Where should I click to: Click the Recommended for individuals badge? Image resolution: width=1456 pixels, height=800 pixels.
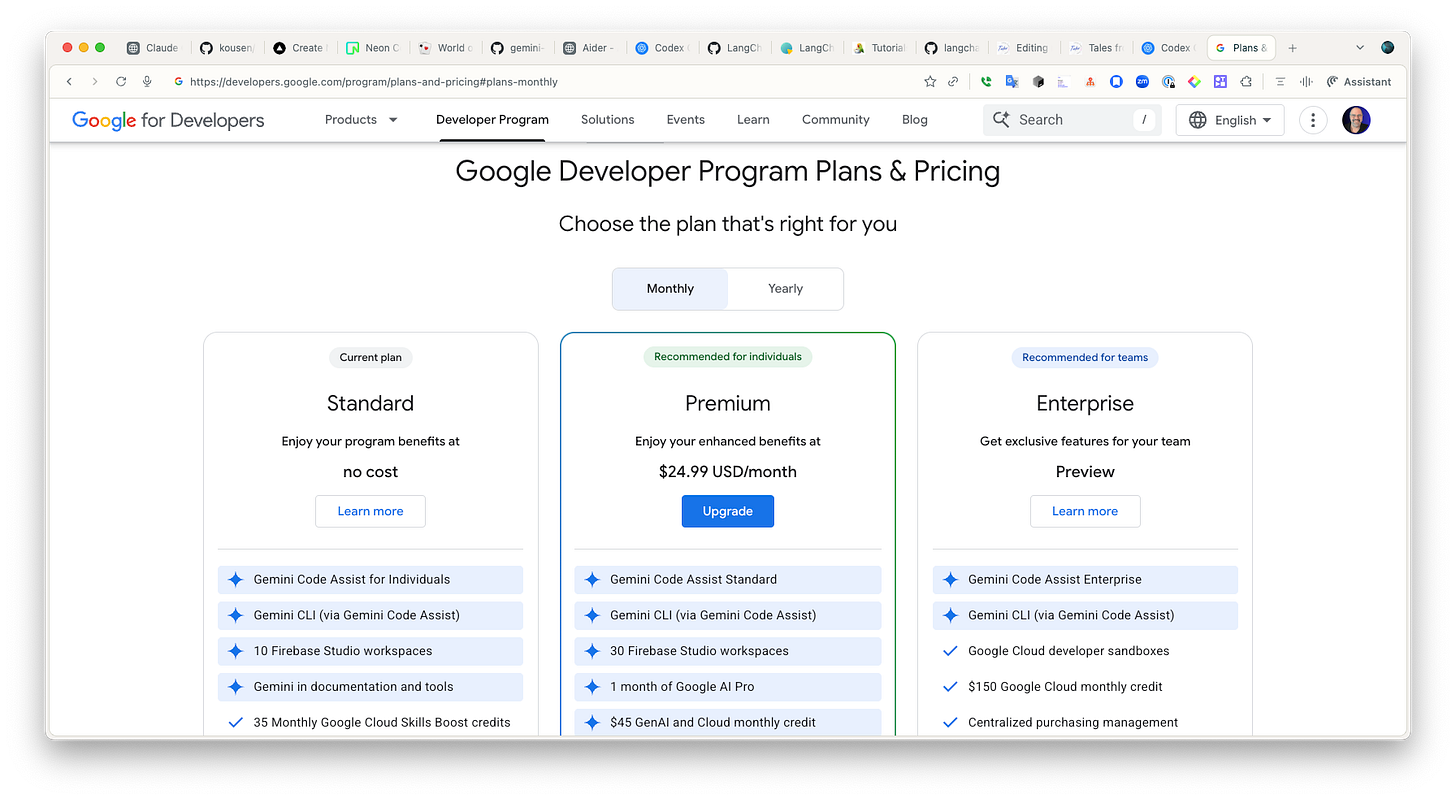coord(728,357)
